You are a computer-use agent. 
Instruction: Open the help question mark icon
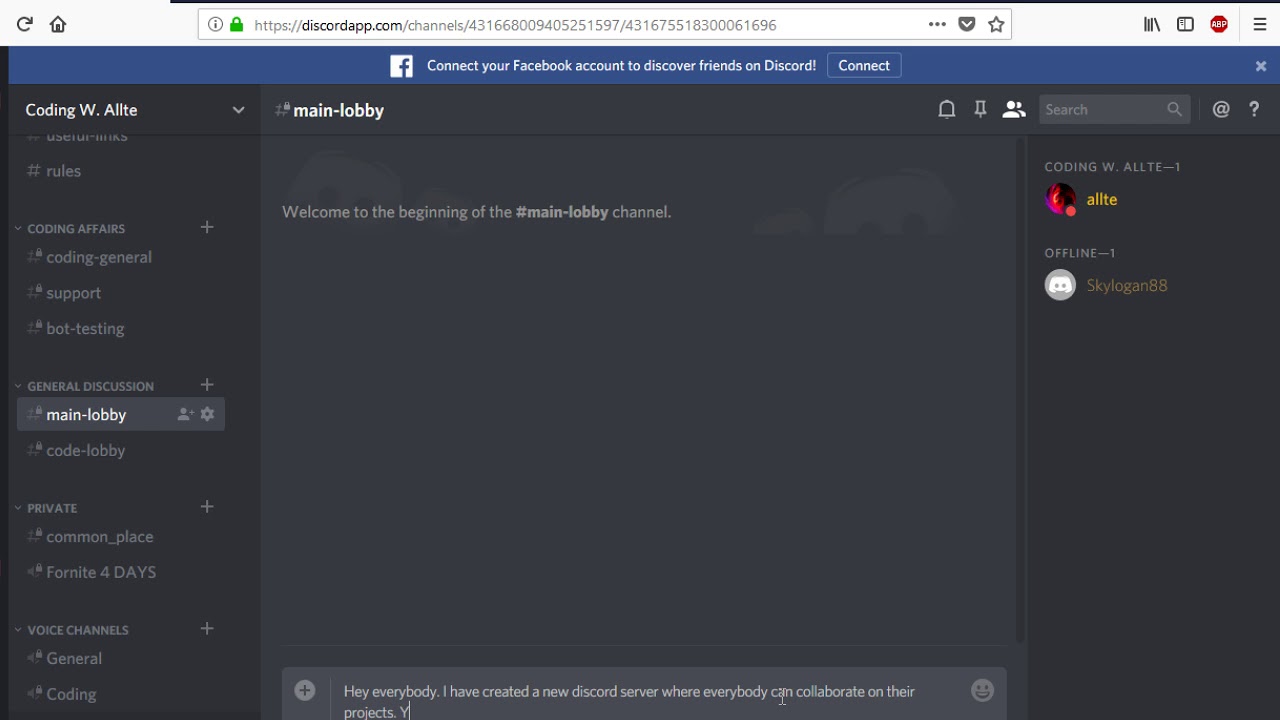click(x=1254, y=110)
